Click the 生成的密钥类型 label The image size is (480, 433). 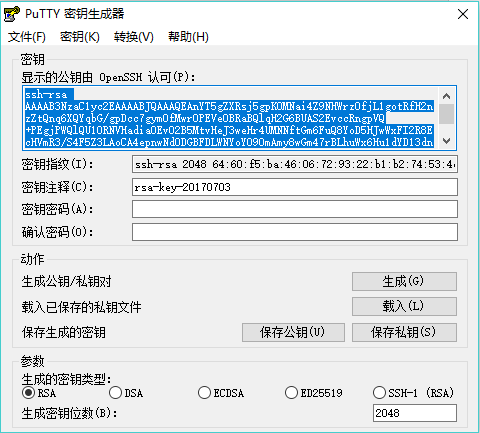pos(66,379)
